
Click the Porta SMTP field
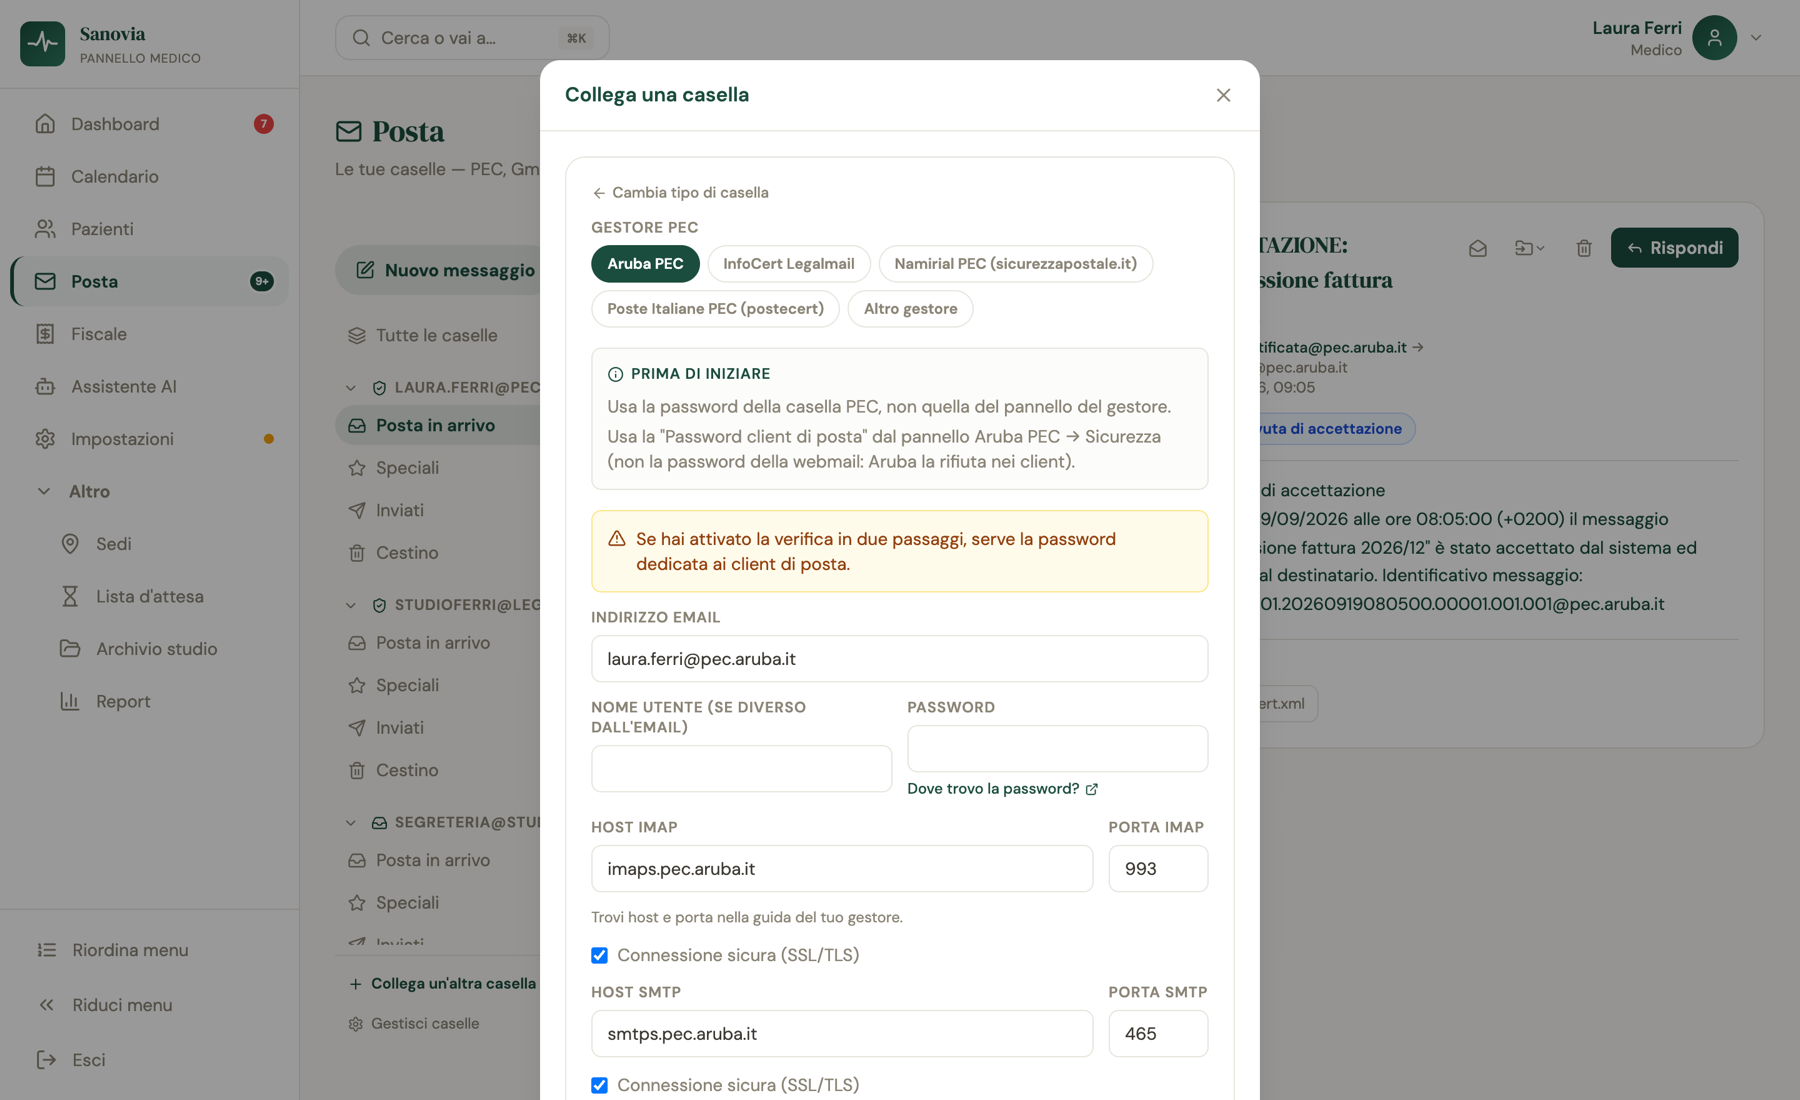(x=1158, y=1034)
